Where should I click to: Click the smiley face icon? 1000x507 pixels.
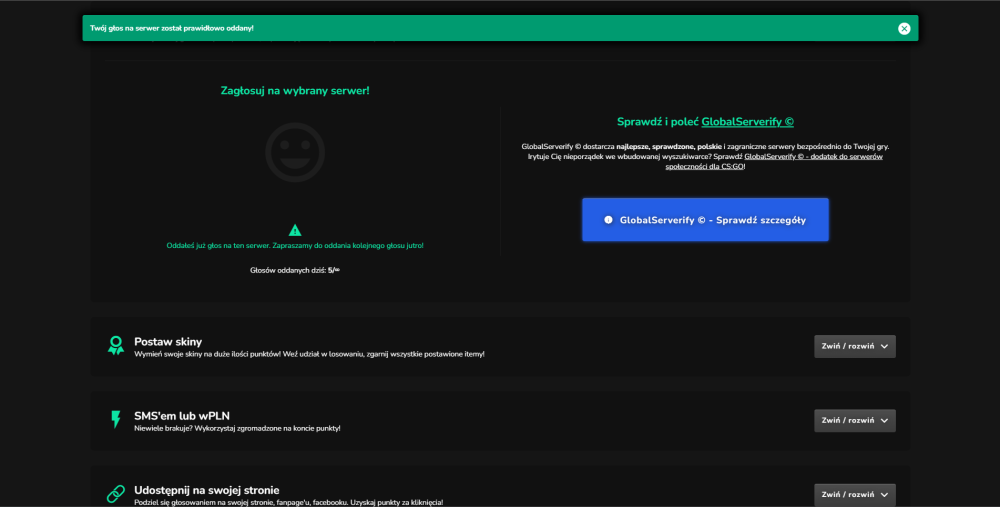point(295,152)
